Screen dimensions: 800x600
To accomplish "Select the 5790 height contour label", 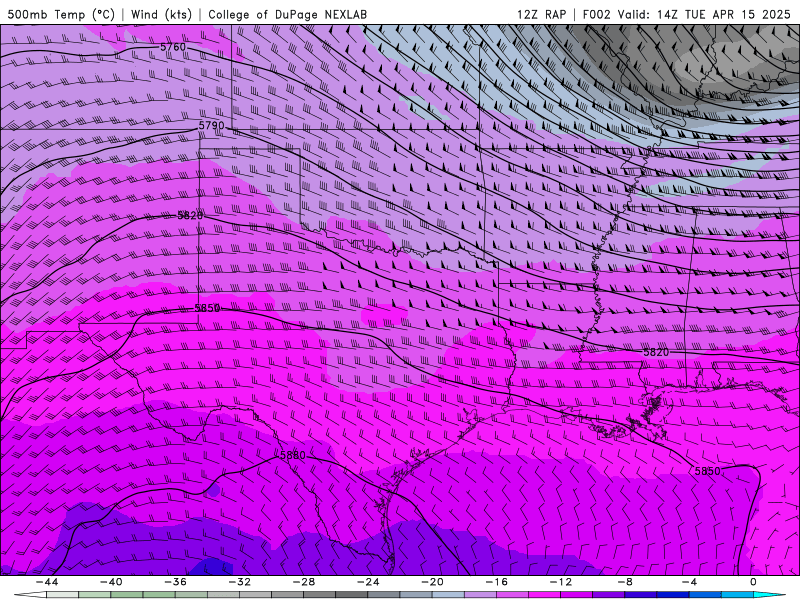I will [x=211, y=126].
